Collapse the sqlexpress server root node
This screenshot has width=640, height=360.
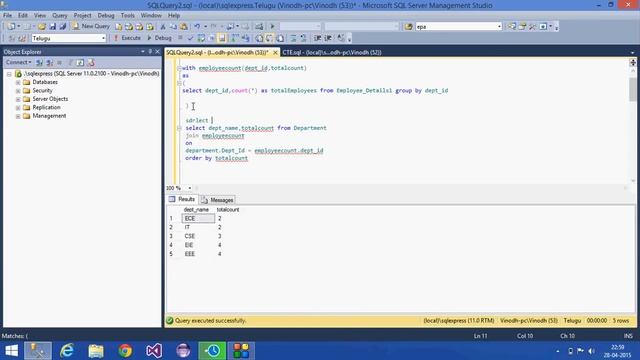pos(9,74)
